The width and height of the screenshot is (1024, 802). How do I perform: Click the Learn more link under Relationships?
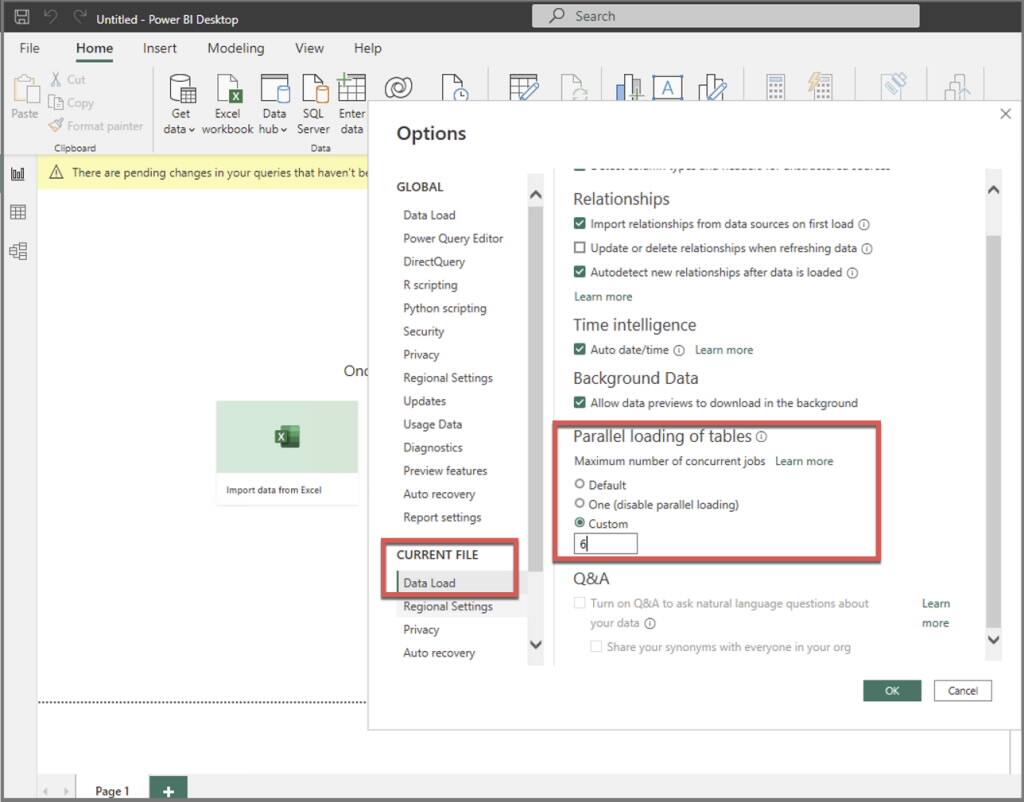602,296
